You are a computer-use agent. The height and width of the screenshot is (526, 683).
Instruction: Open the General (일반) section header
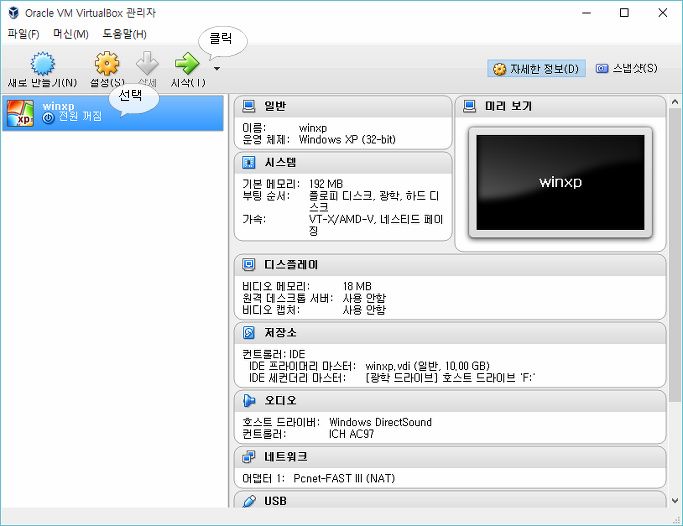point(343,106)
